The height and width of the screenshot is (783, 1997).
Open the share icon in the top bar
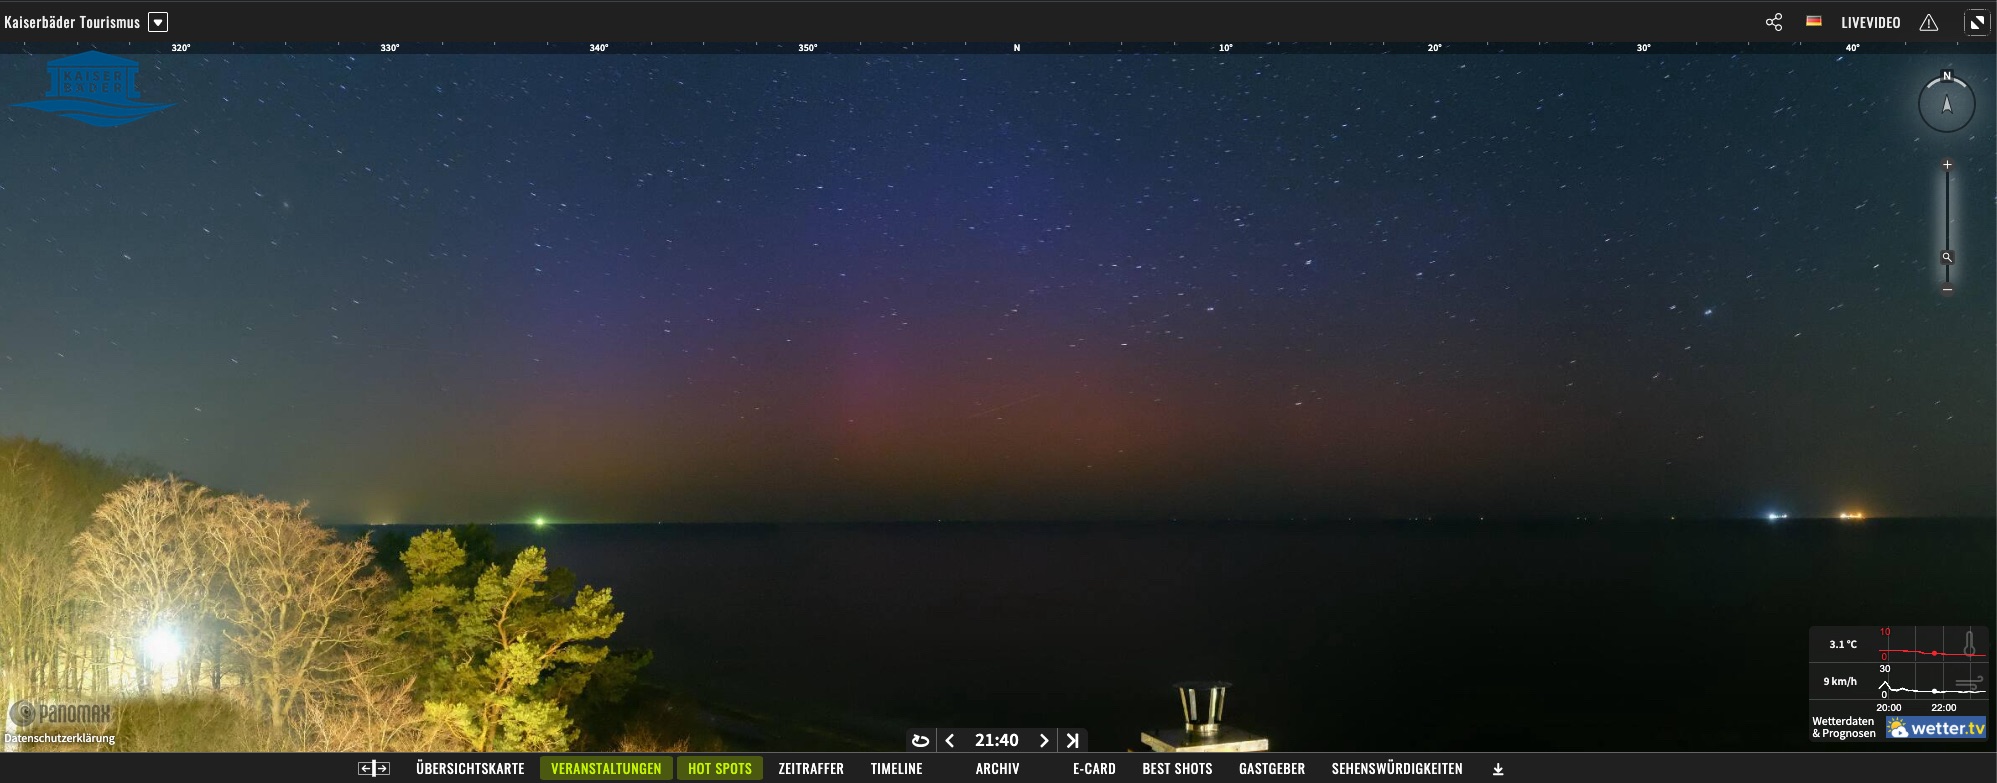coord(1773,22)
